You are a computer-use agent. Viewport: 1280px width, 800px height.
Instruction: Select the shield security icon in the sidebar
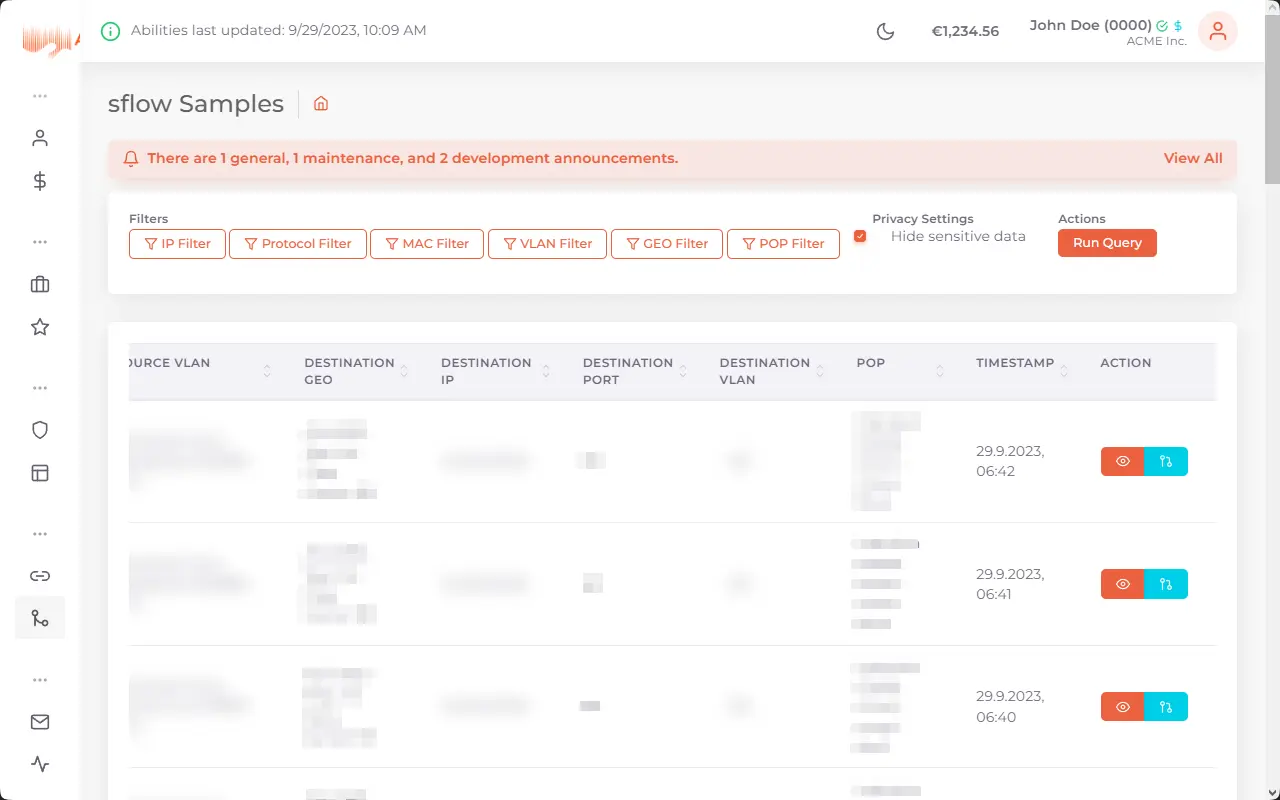(x=39, y=429)
